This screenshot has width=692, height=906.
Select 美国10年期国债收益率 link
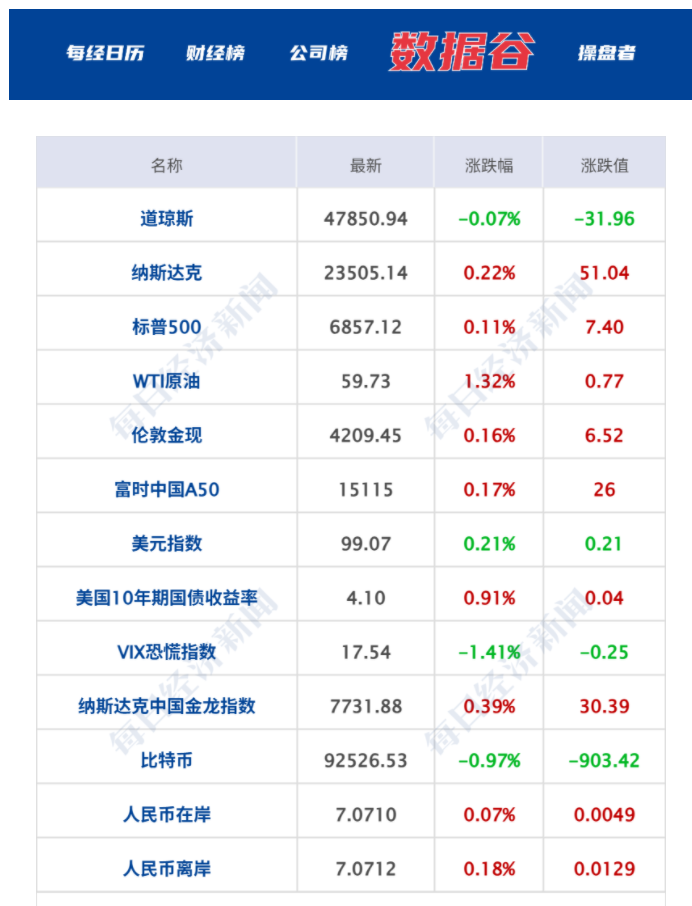pos(167,598)
